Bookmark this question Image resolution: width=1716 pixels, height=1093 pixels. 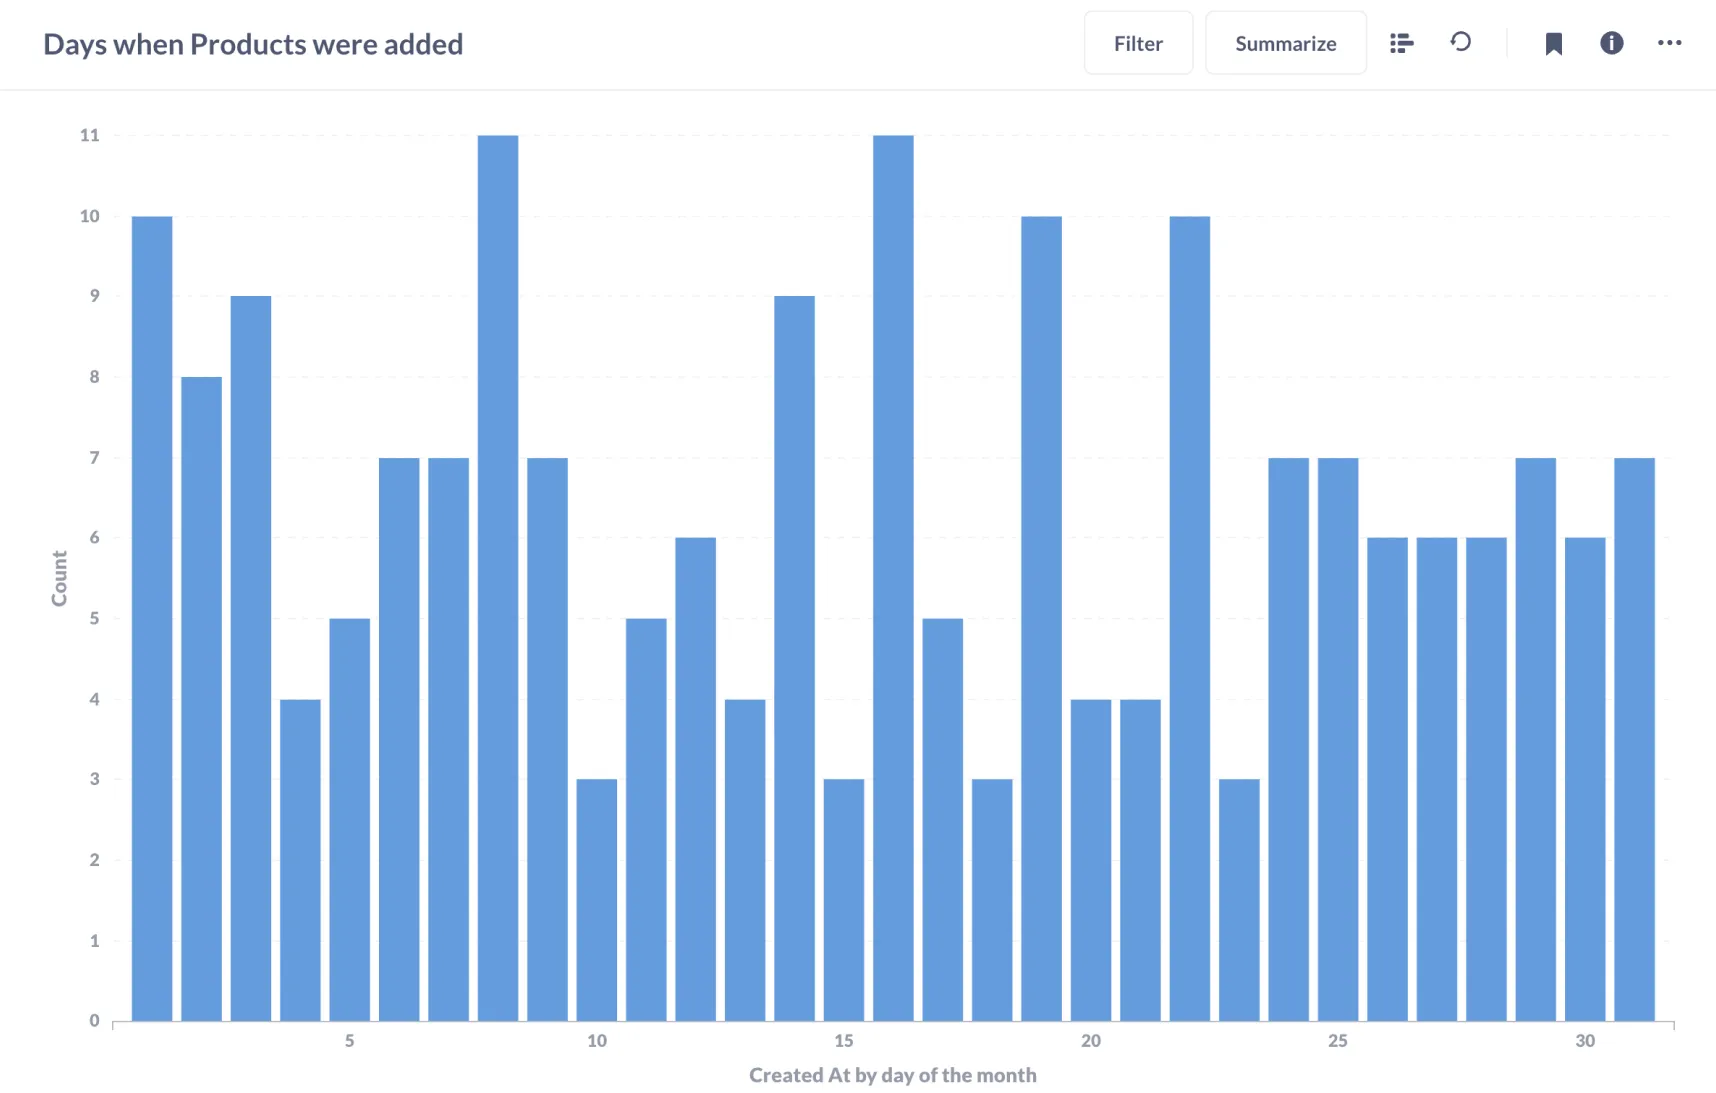point(1553,43)
